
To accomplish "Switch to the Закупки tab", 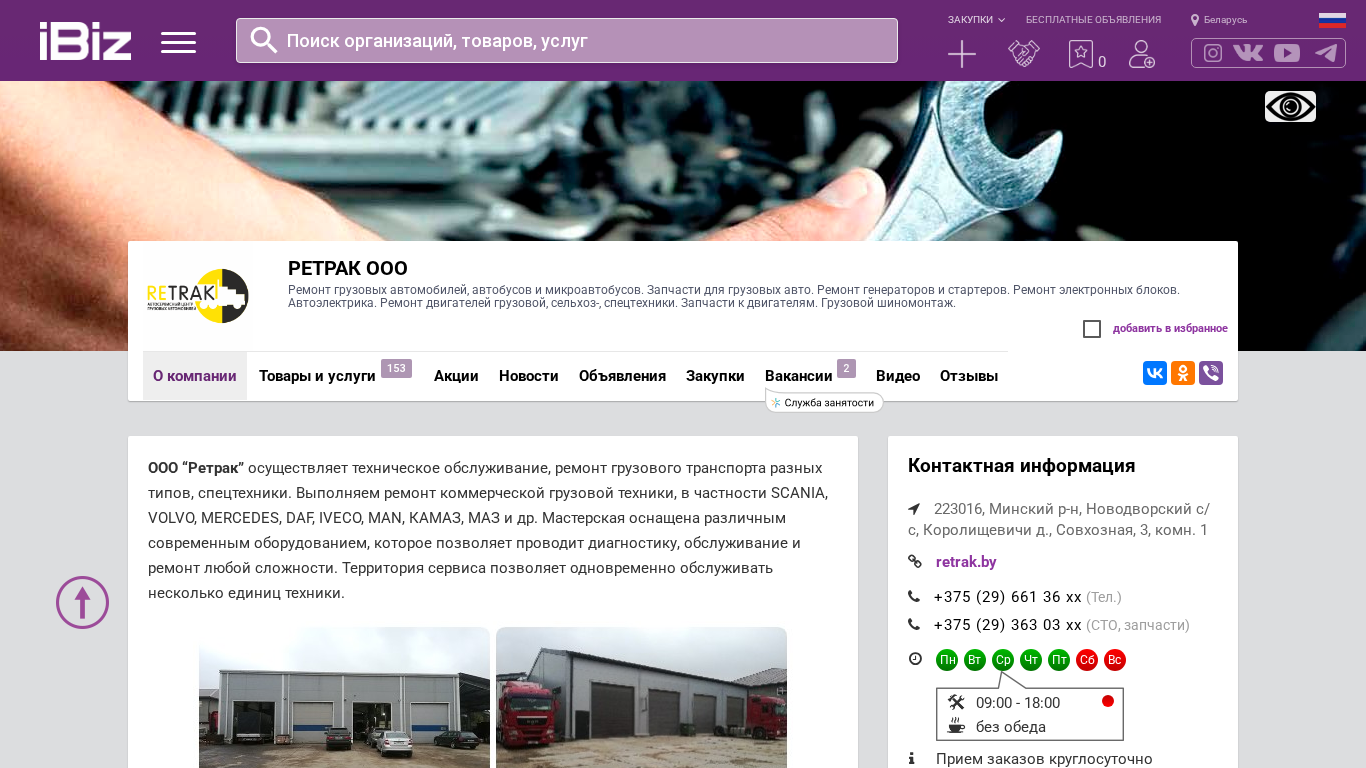I will (715, 376).
